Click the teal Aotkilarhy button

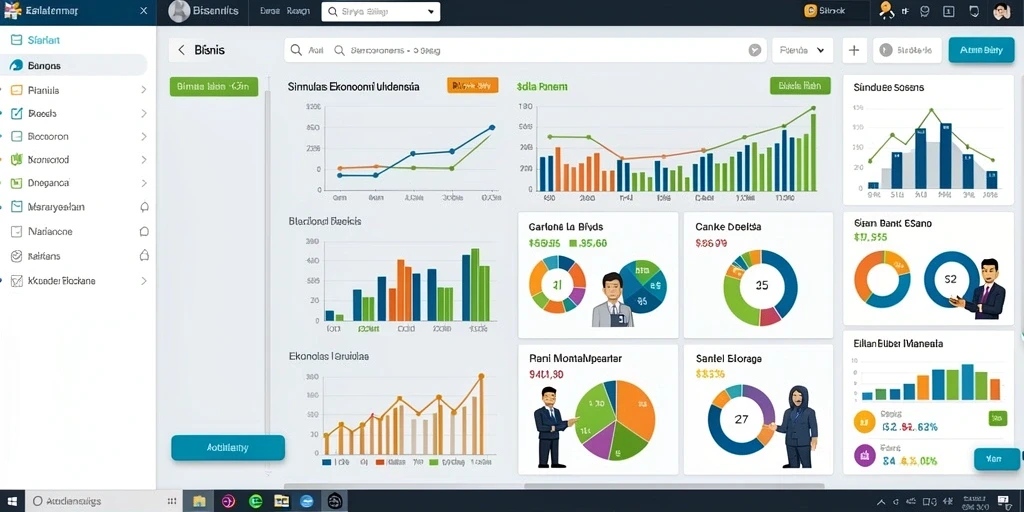[x=228, y=448]
